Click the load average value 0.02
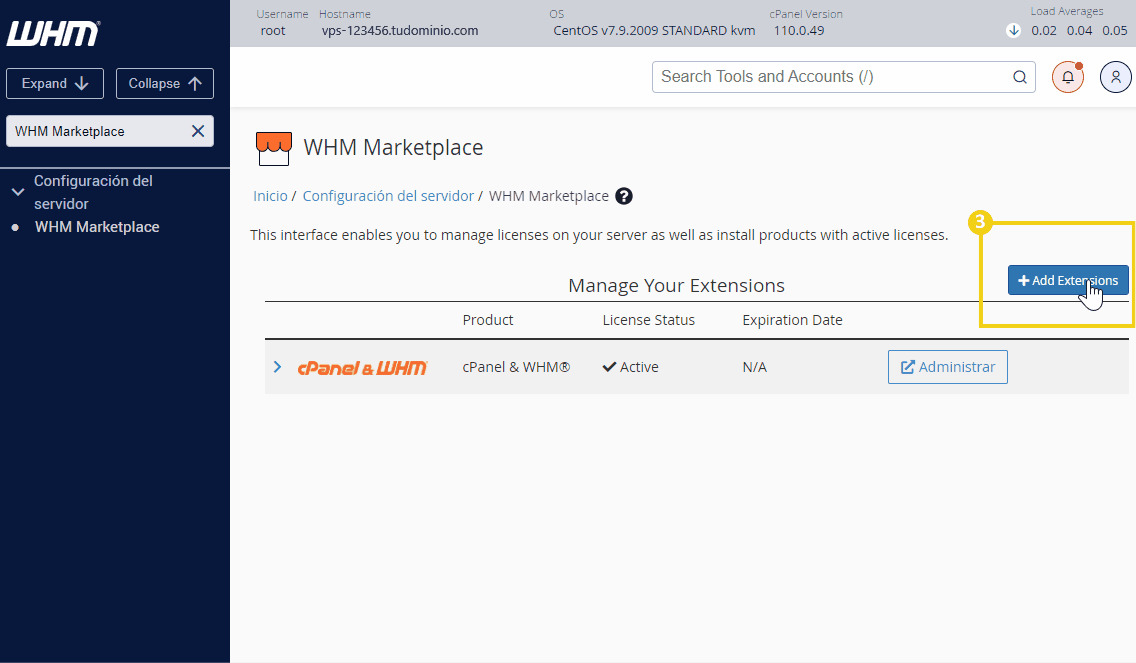The height and width of the screenshot is (663, 1136). (x=1044, y=30)
